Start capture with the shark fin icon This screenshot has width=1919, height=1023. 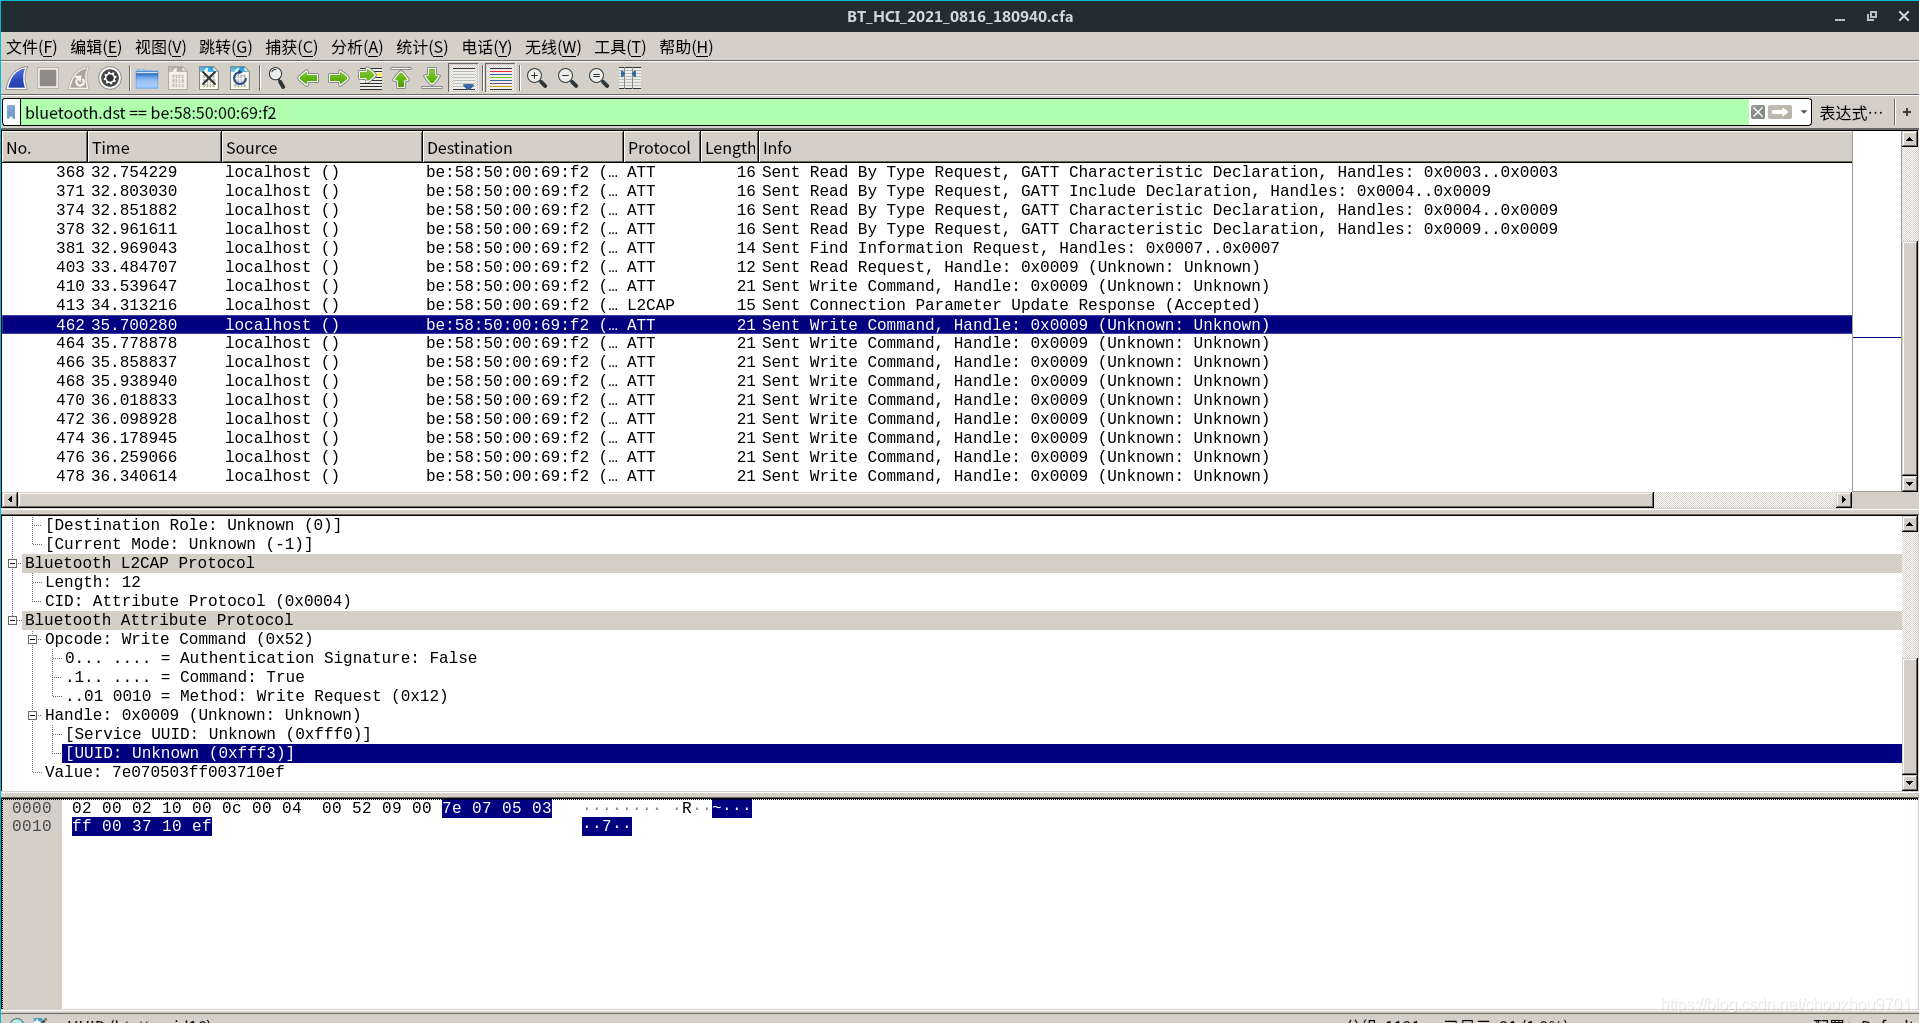(17, 78)
